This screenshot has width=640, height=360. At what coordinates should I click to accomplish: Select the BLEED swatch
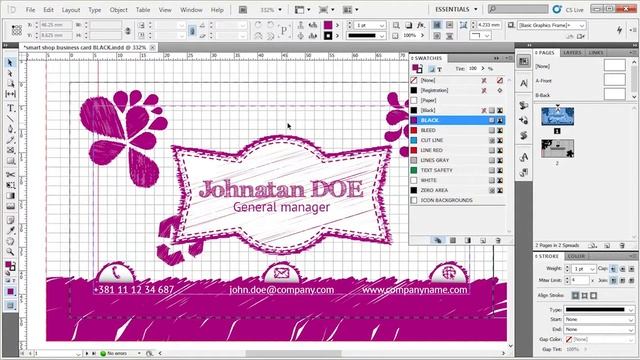click(x=457, y=130)
